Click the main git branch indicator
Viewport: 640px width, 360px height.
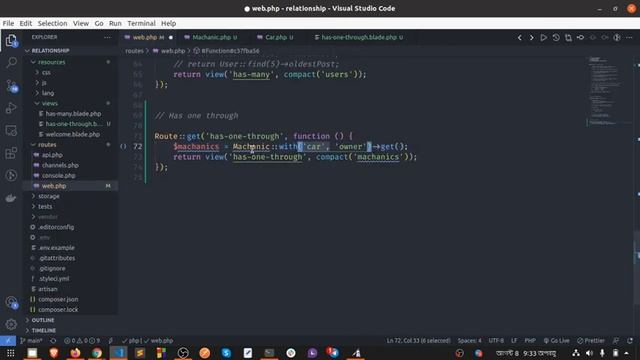pos(31,340)
